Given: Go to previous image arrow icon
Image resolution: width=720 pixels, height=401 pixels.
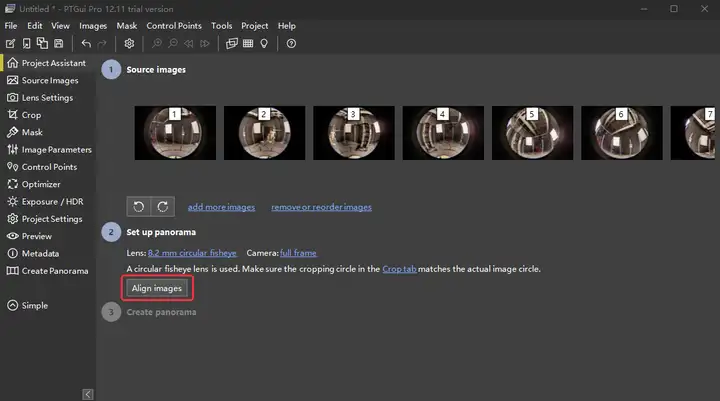Looking at the screenshot, I should [188, 44].
